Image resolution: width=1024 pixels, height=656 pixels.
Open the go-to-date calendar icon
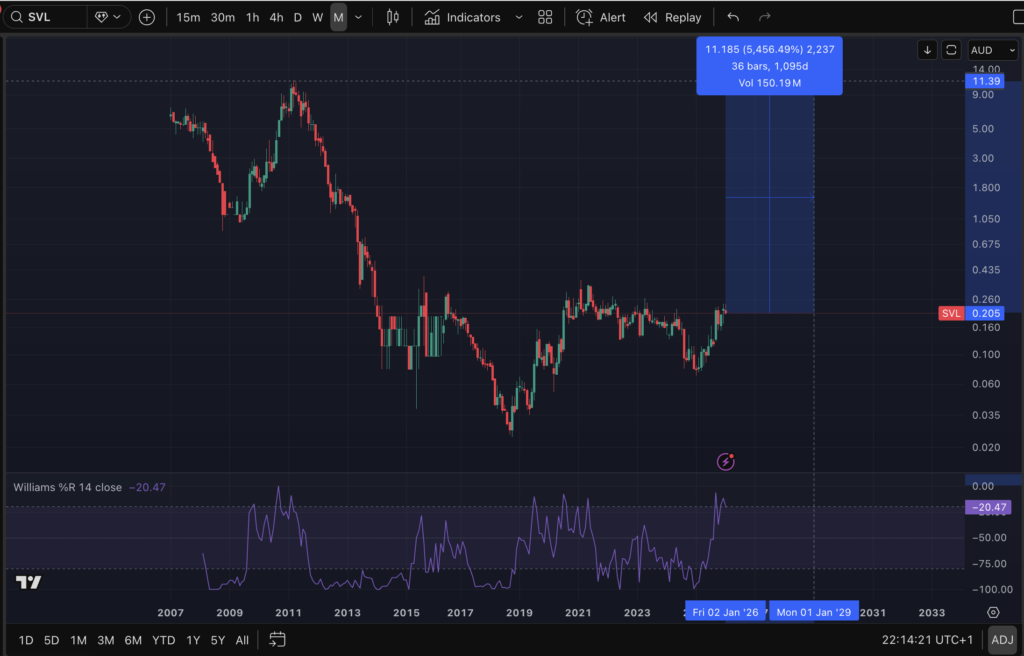pyautogui.click(x=278, y=639)
